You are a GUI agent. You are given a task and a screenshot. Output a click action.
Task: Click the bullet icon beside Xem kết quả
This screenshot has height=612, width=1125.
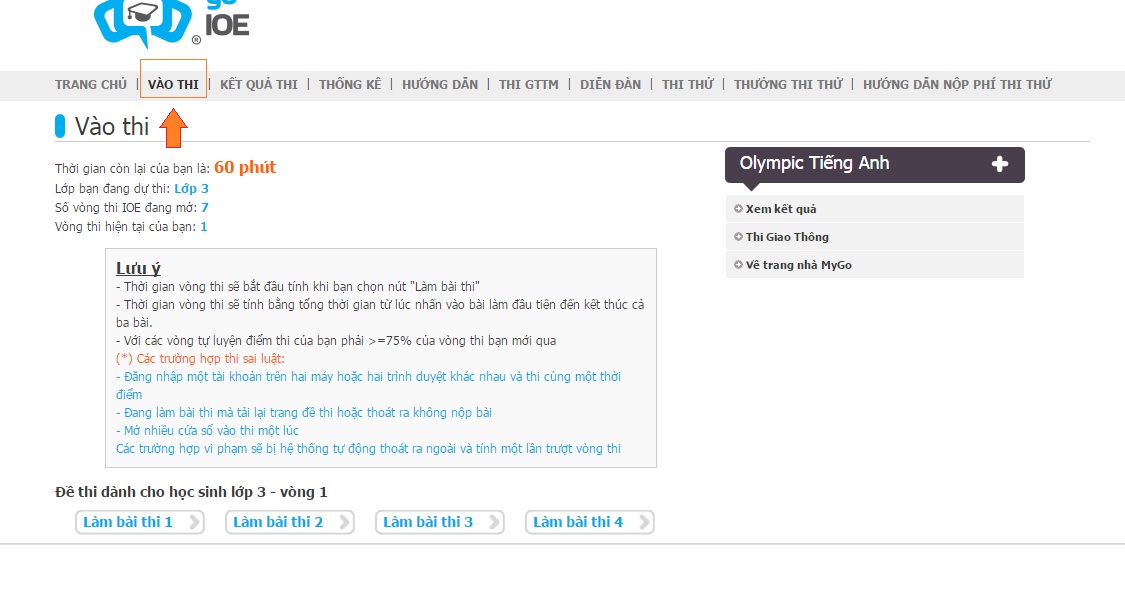click(738, 209)
